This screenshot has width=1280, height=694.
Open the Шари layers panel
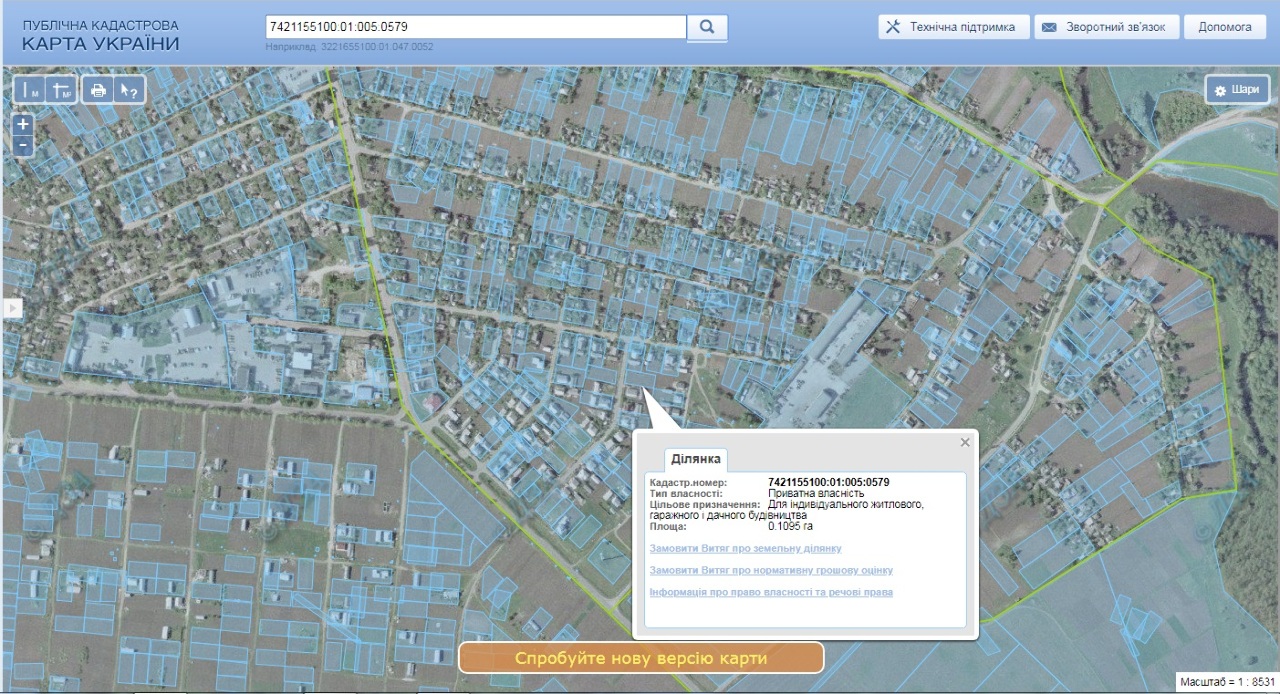coord(1237,89)
